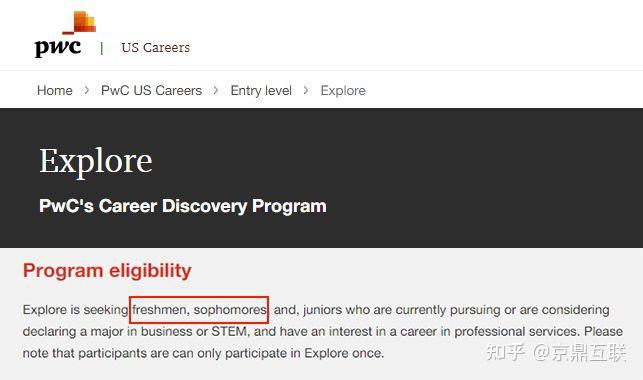
Task: Click the @京鼎互联 watermark handle
Action: click(579, 353)
